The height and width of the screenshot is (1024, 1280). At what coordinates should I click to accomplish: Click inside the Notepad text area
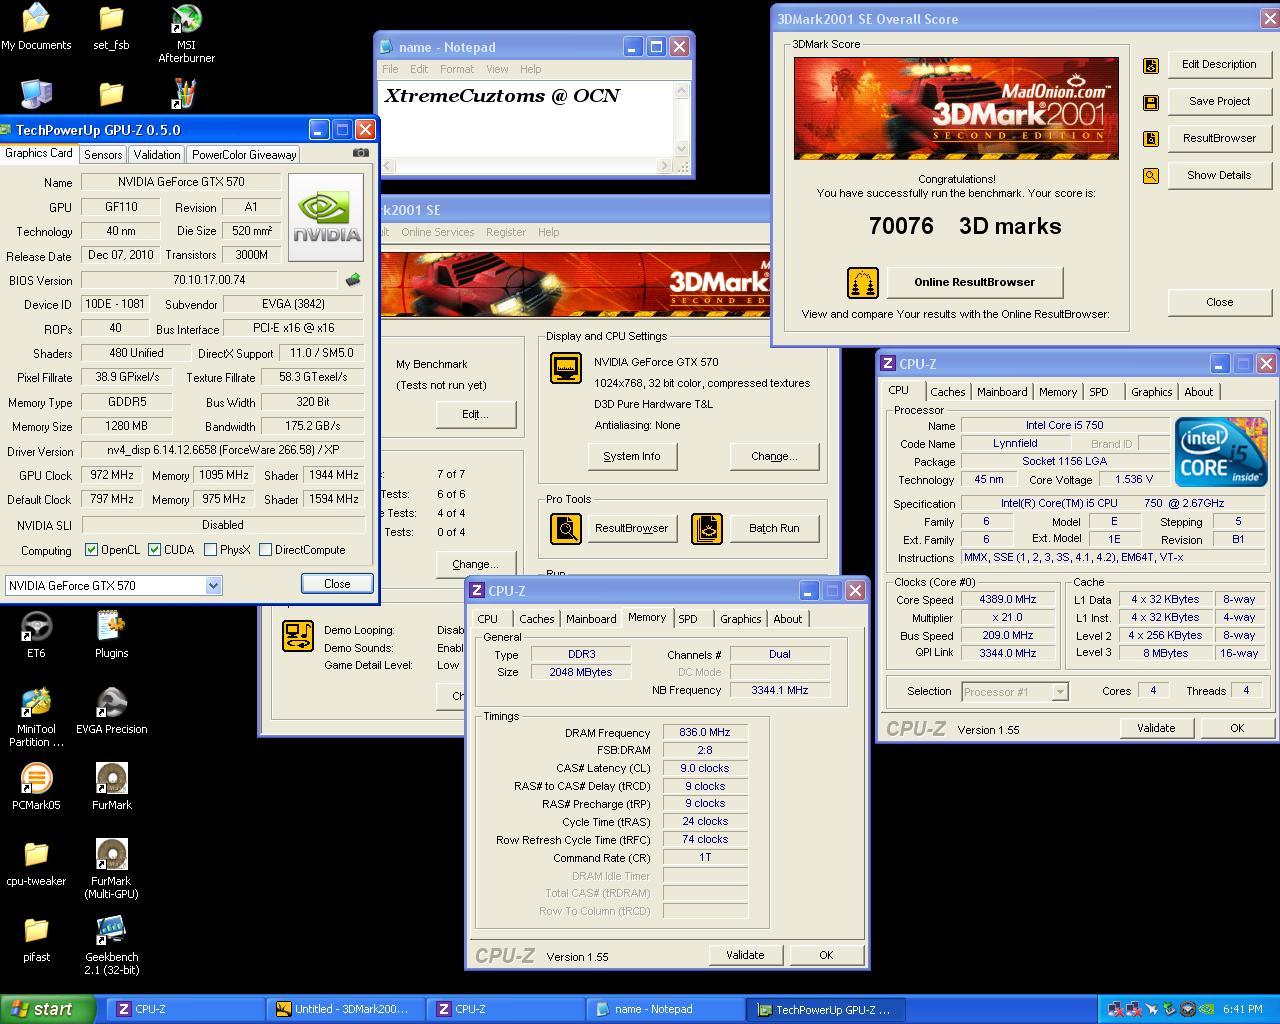pyautogui.click(x=527, y=120)
